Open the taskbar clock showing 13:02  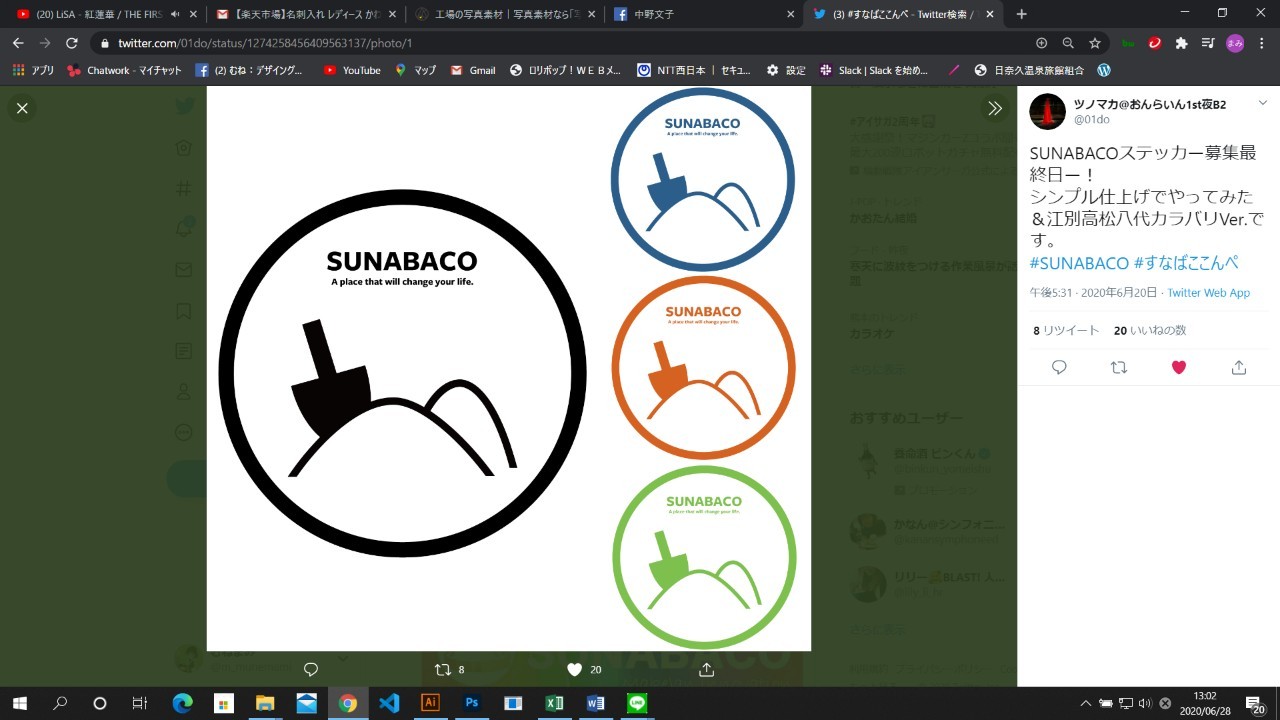[x=1205, y=703]
